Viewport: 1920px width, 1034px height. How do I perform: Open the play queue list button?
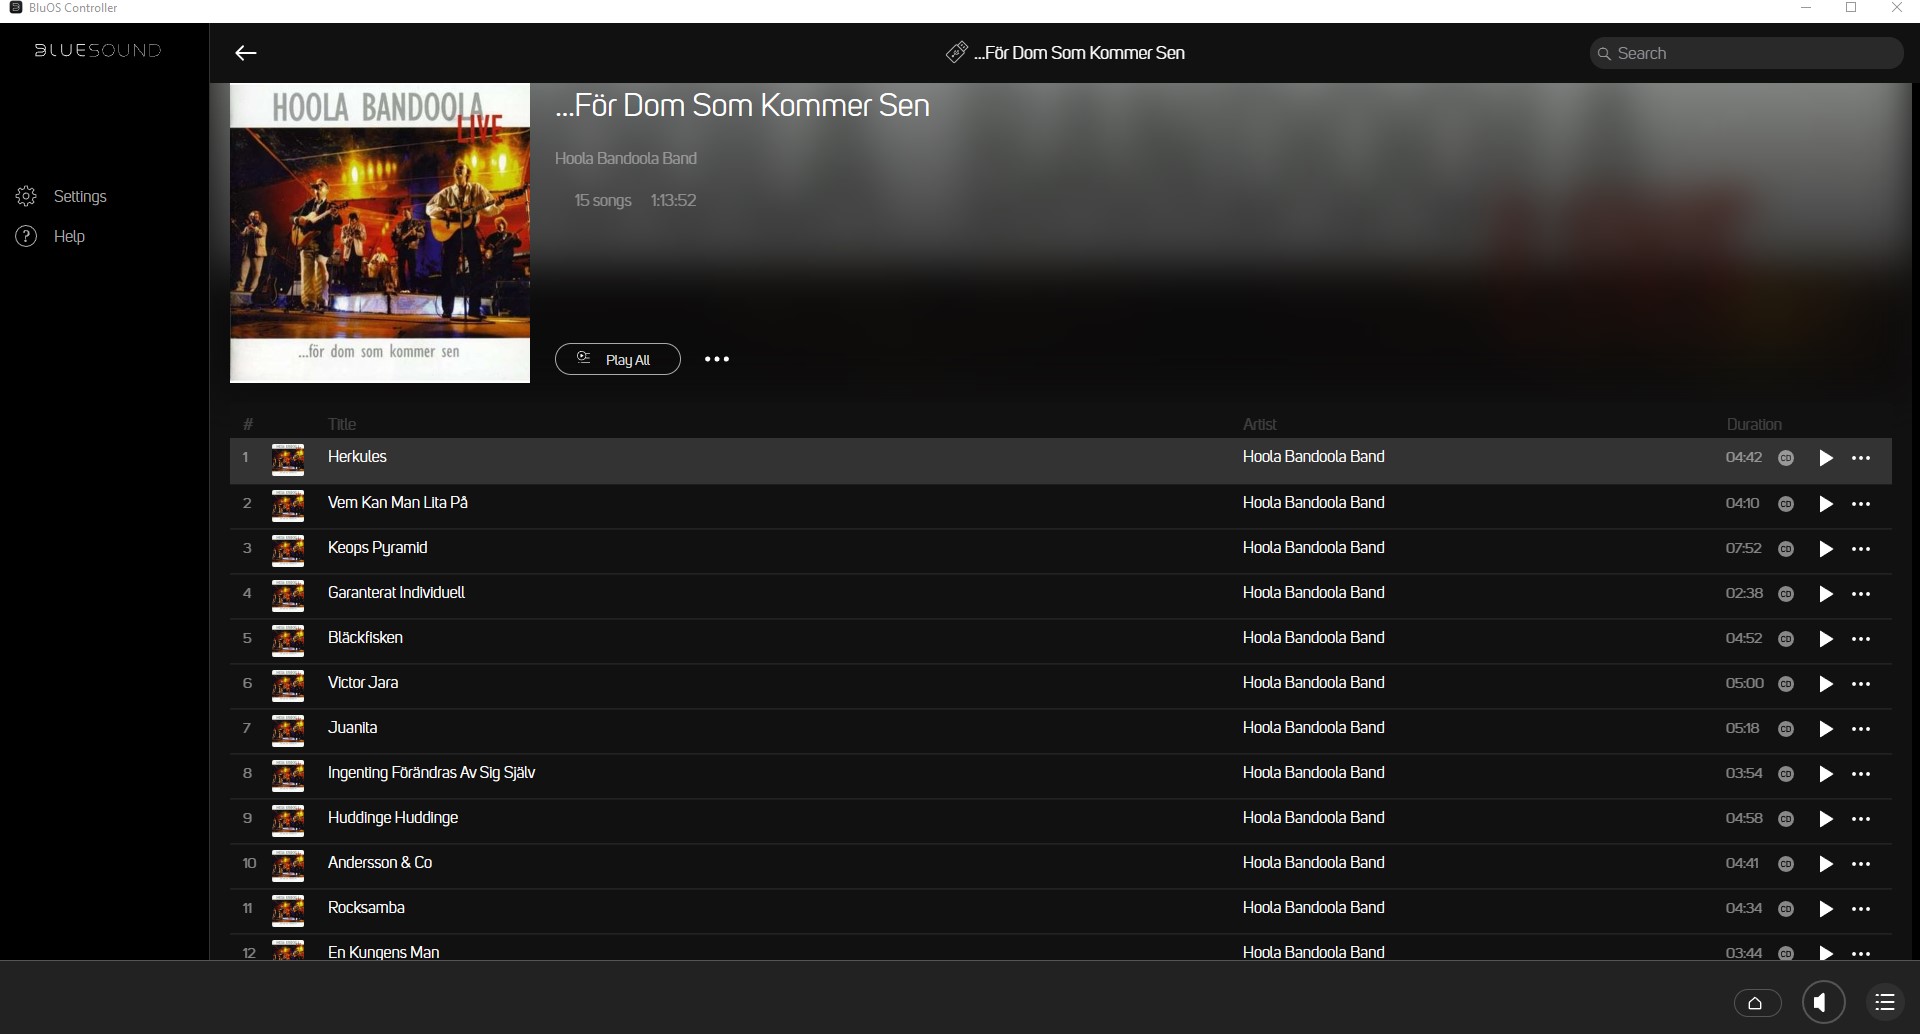point(1885,1002)
